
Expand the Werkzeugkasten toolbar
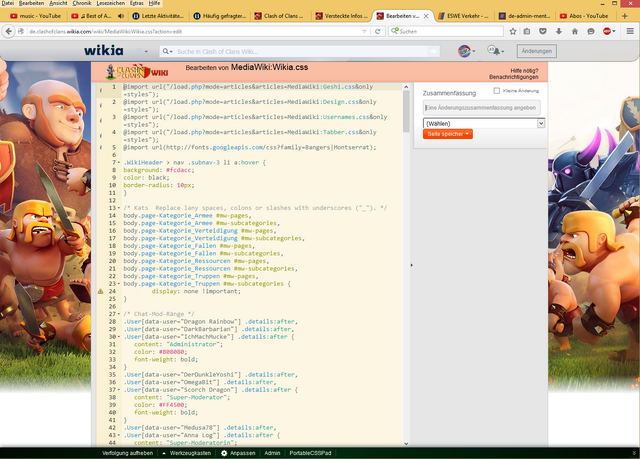[187, 453]
